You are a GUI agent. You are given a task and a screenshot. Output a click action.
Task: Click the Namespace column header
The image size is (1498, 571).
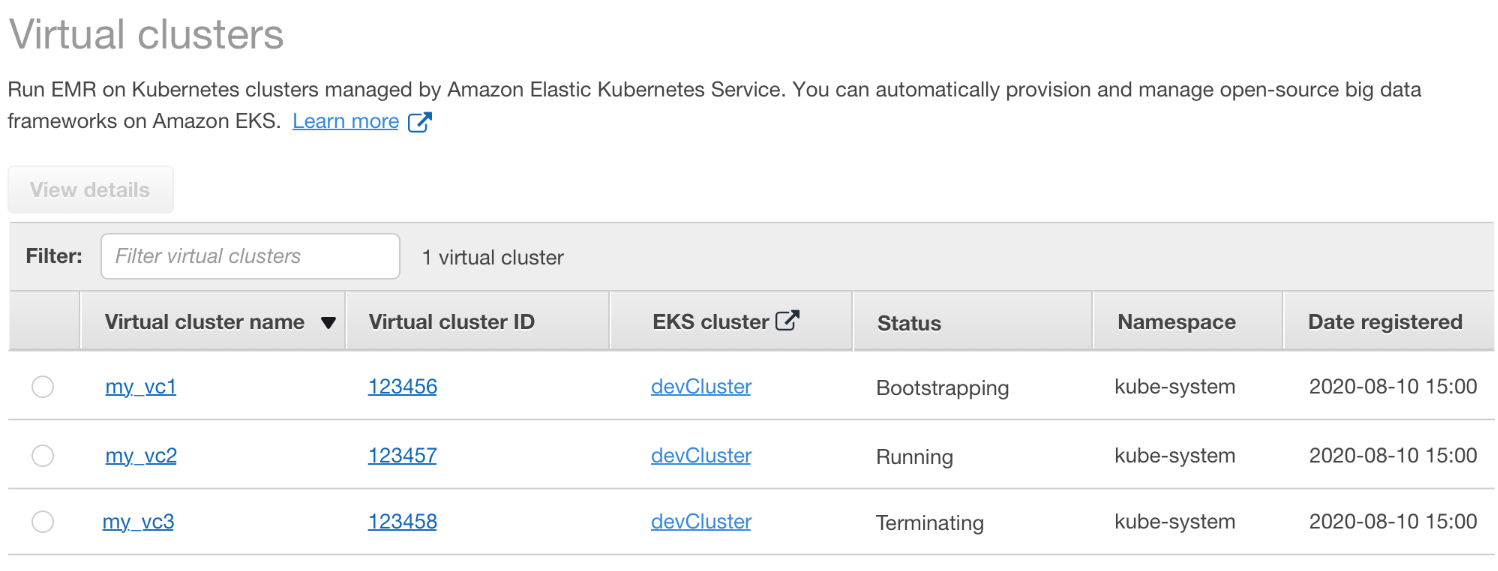click(x=1176, y=322)
